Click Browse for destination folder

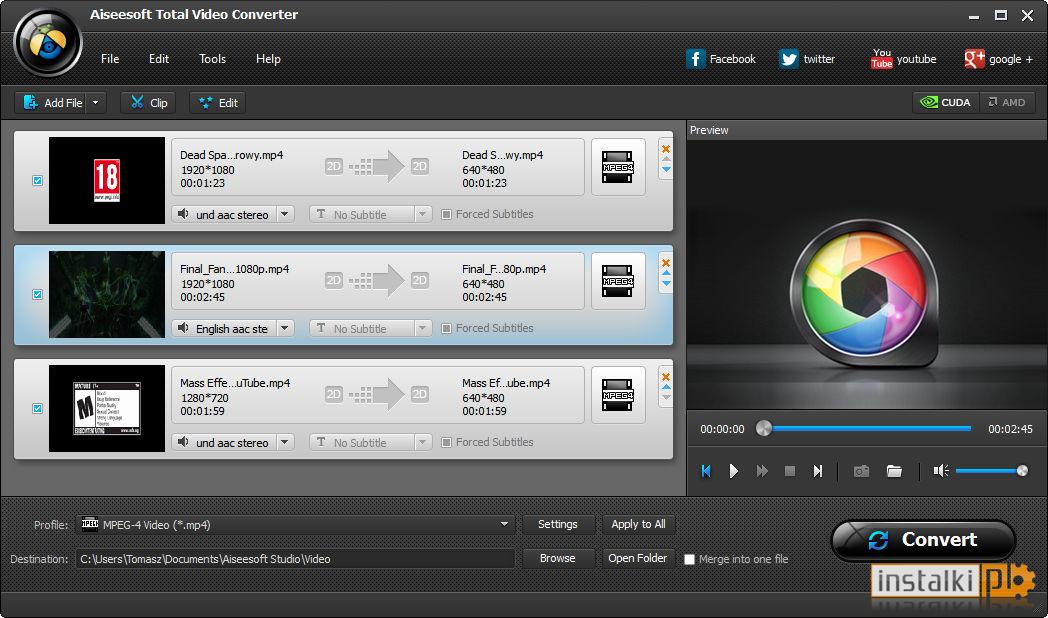tap(558, 558)
